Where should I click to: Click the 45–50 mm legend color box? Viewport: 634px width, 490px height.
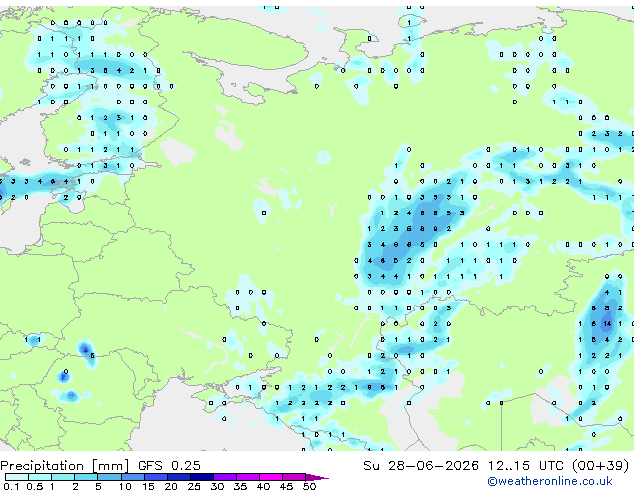pos(294,477)
